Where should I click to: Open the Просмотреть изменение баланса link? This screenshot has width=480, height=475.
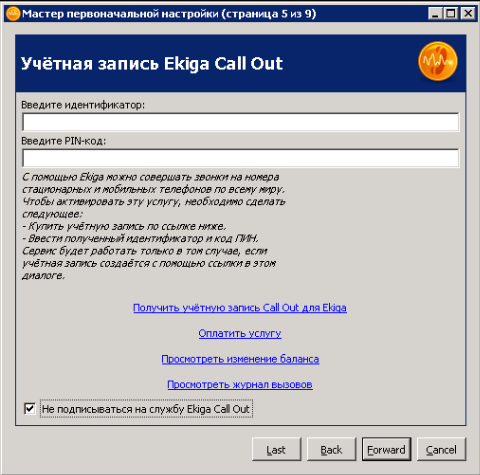click(x=240, y=359)
